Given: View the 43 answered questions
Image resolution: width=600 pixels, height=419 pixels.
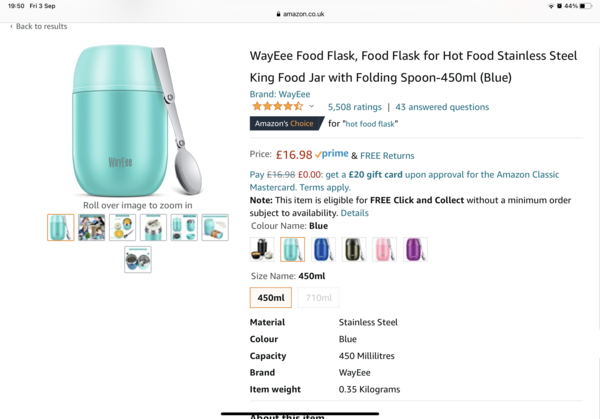Looking at the screenshot, I should tap(442, 107).
